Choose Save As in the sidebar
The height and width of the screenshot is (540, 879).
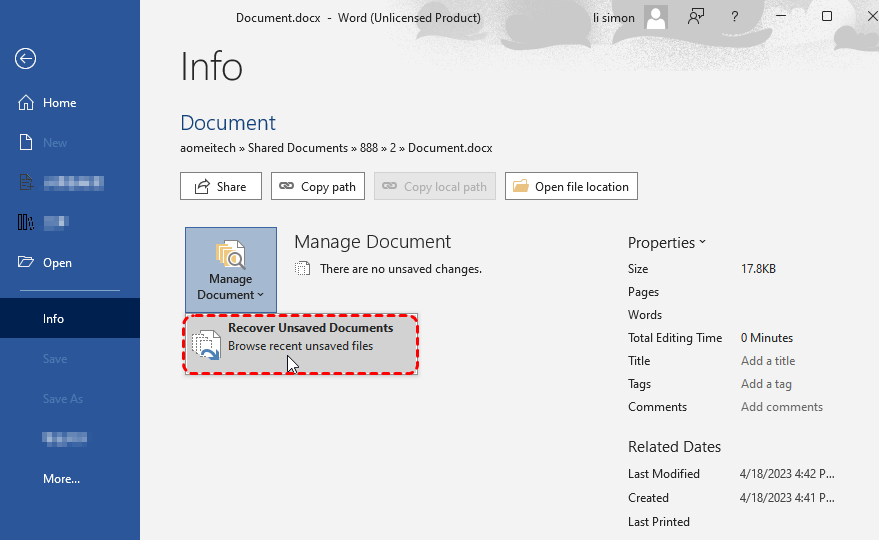[70, 398]
